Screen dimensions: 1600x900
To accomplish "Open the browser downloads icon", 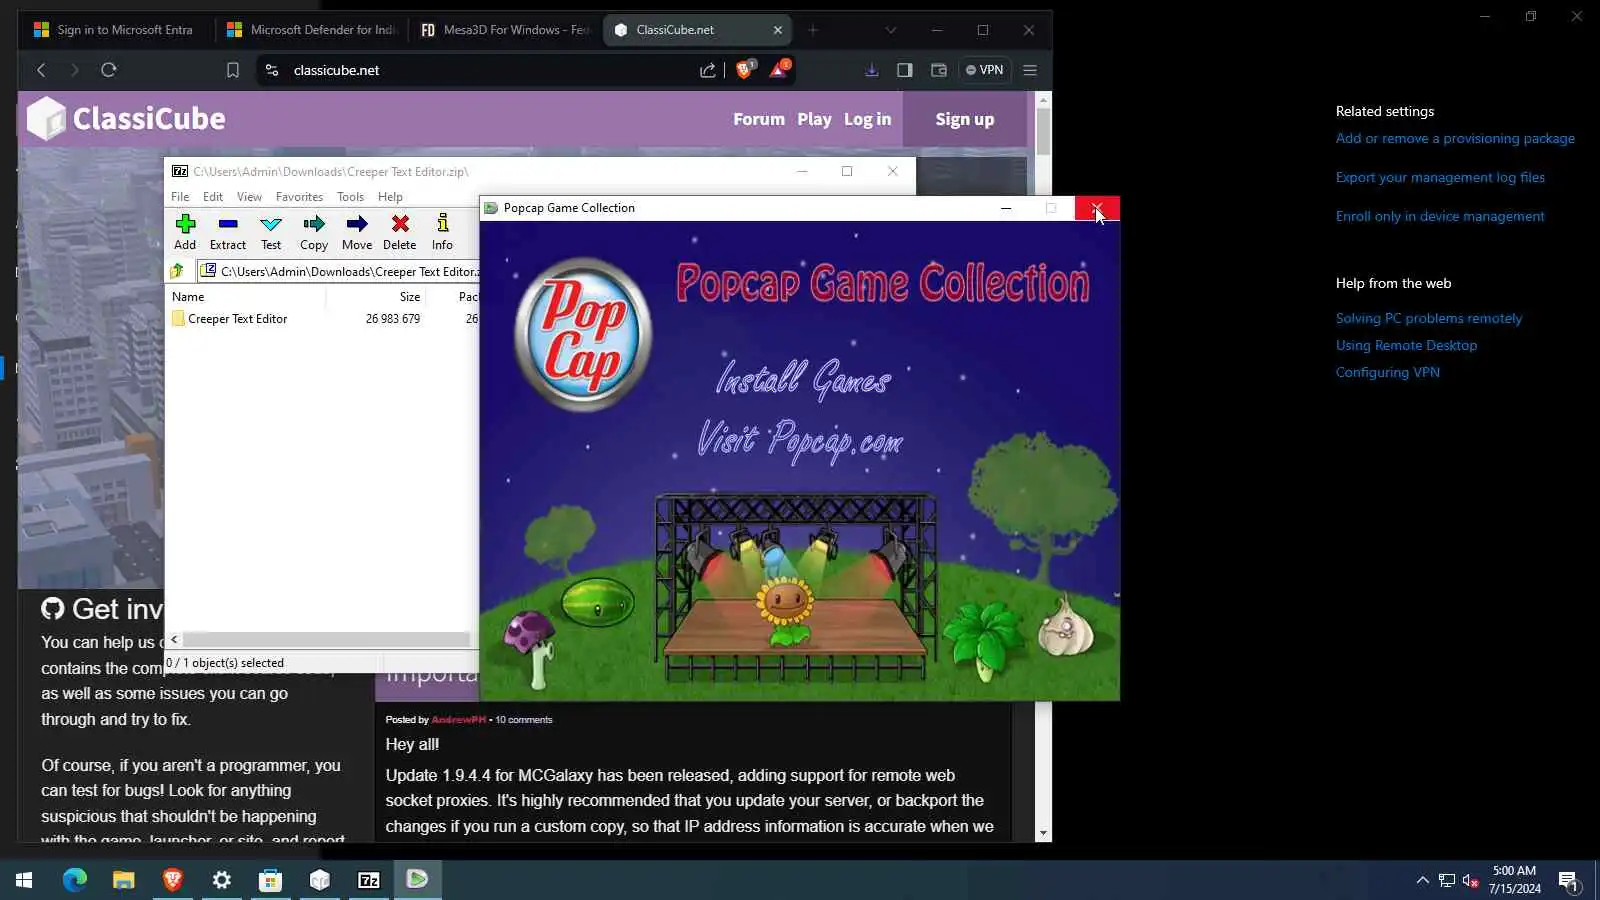I will 872,70.
